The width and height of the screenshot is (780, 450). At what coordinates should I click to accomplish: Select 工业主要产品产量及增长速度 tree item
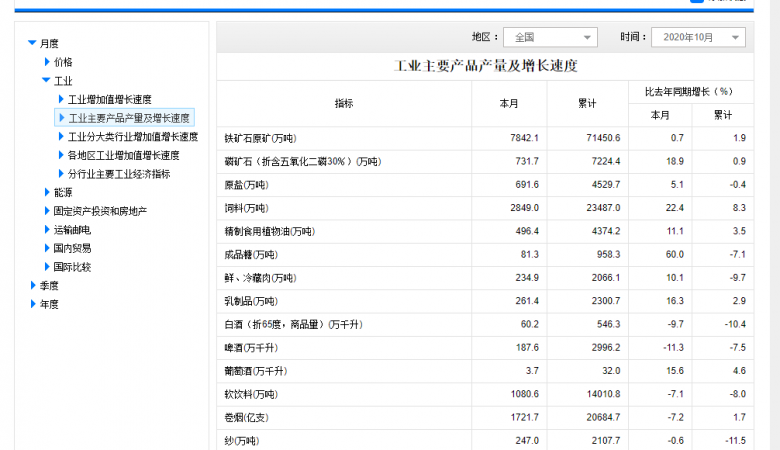(129, 118)
